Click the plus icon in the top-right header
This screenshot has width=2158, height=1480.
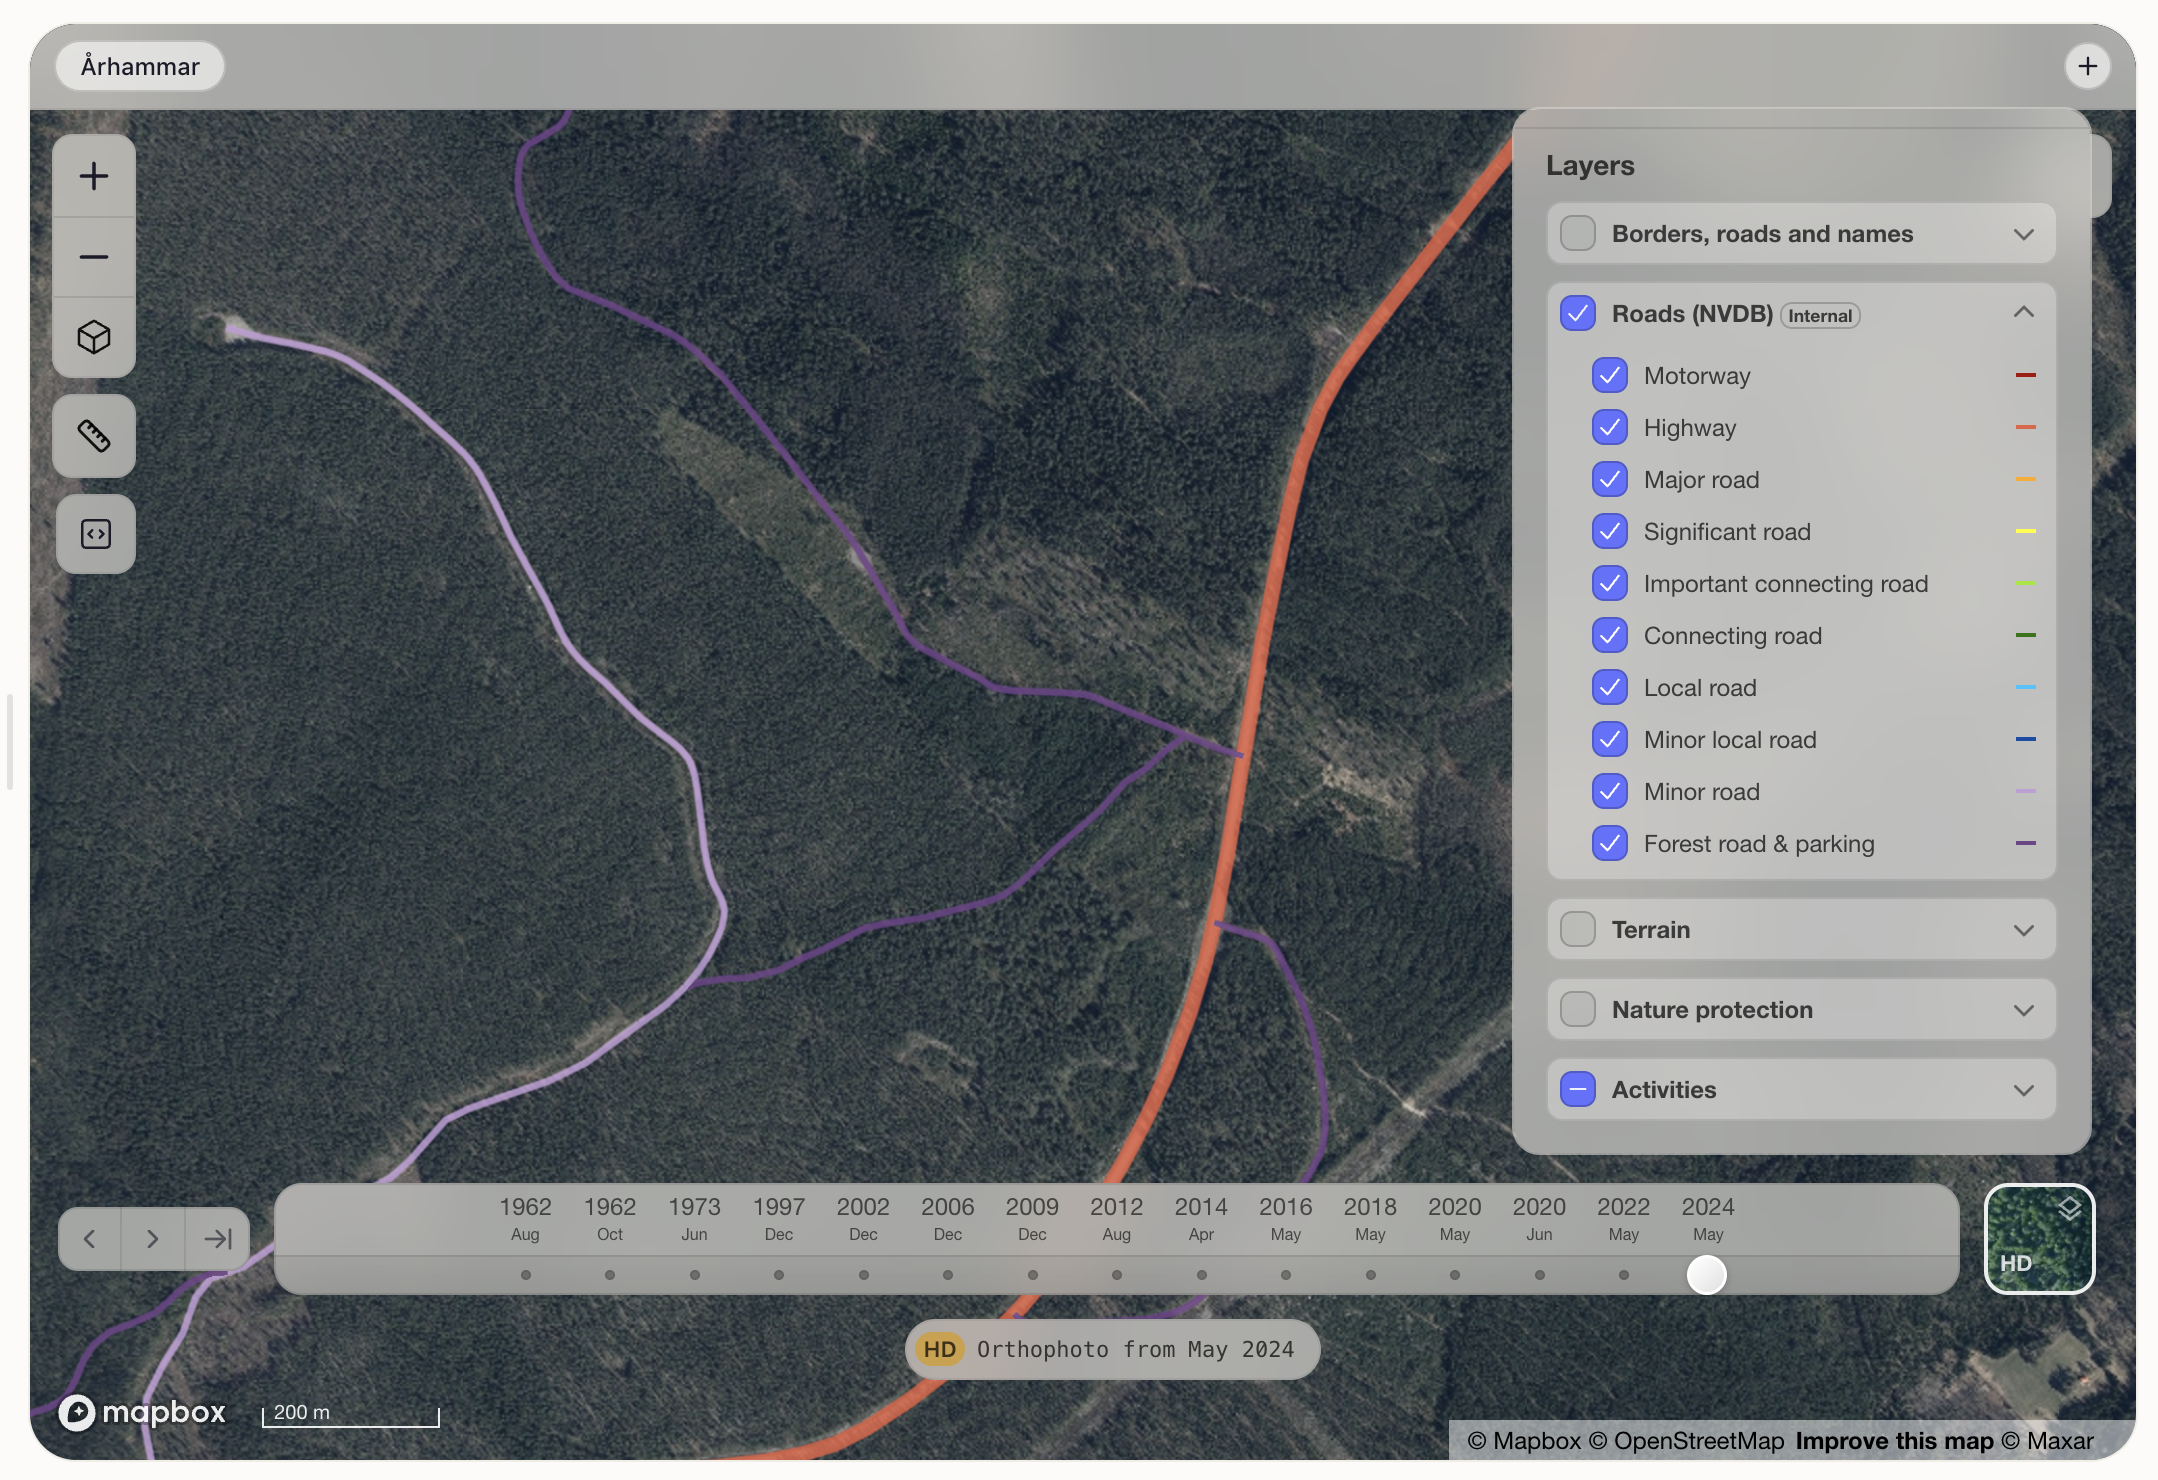point(2088,66)
